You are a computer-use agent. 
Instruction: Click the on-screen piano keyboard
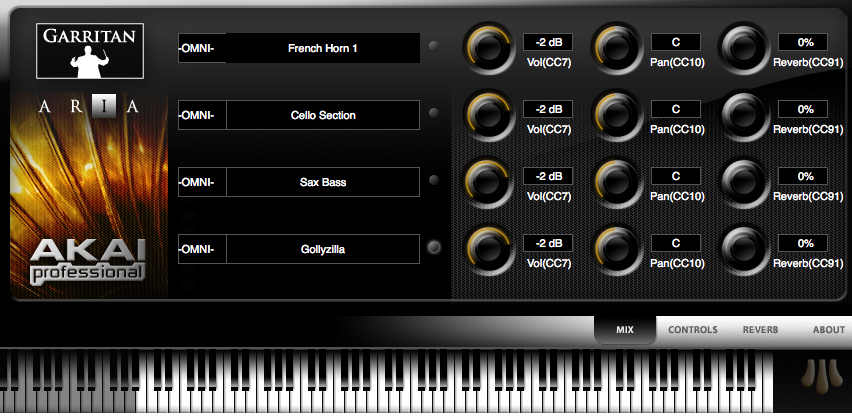point(386,381)
